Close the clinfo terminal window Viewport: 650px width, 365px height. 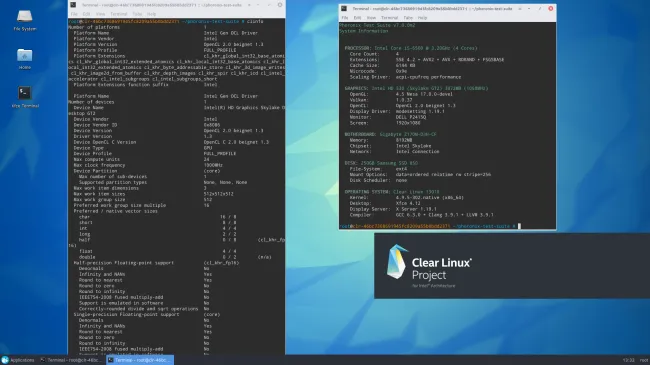click(280, 5)
